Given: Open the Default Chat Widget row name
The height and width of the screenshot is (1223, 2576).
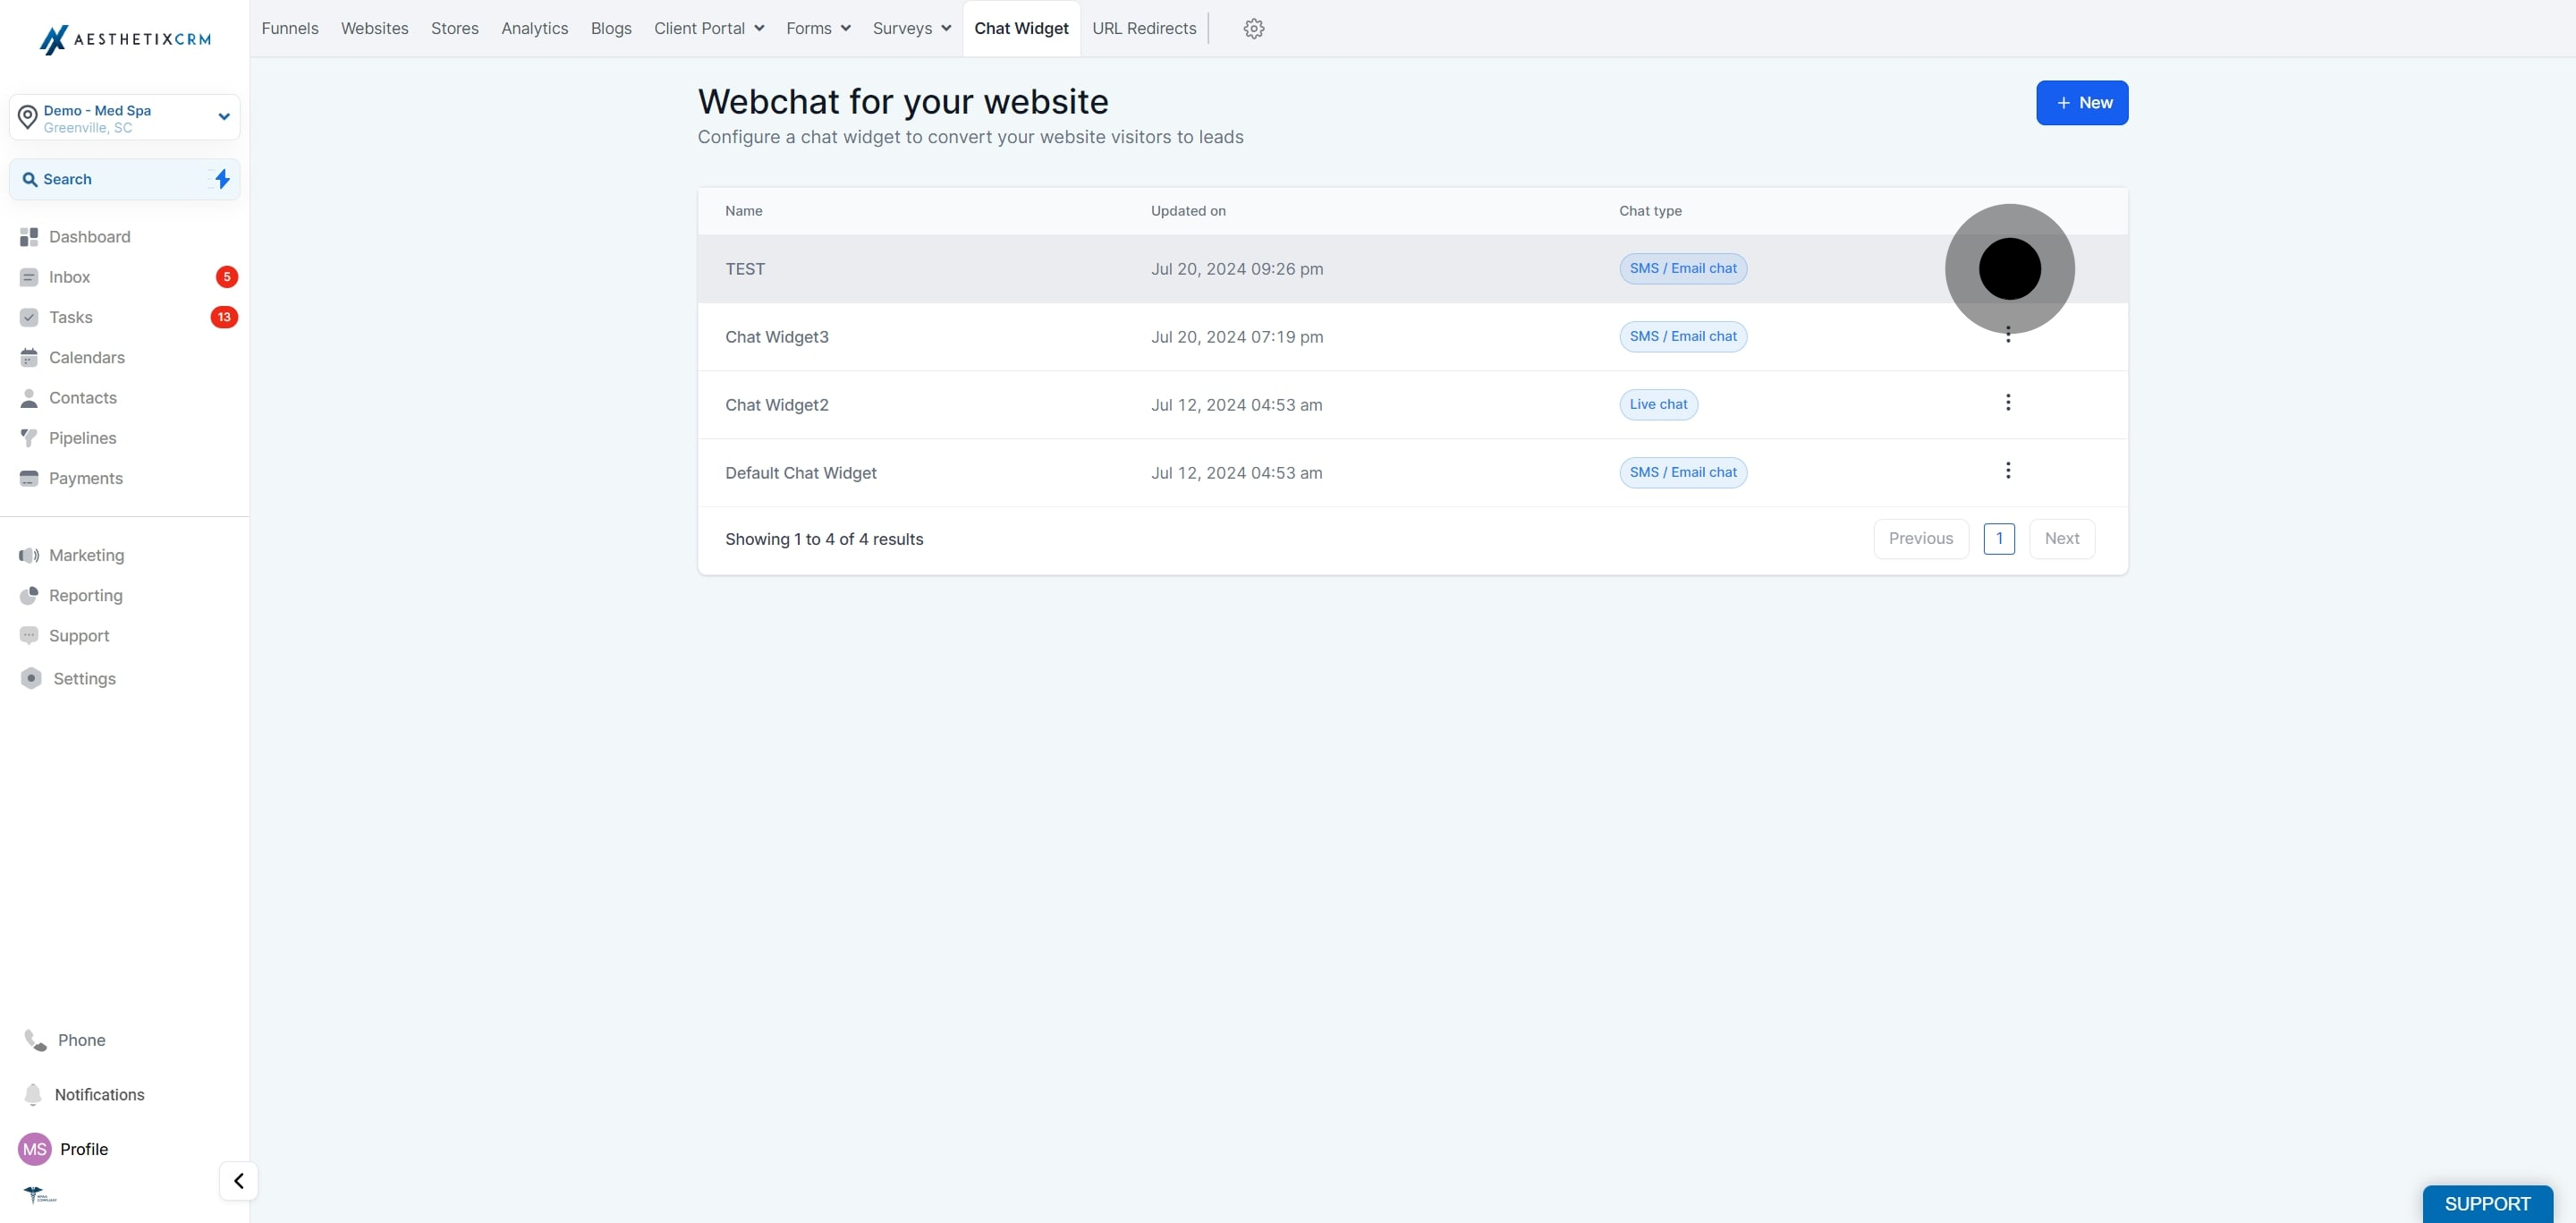Looking at the screenshot, I should coord(801,473).
